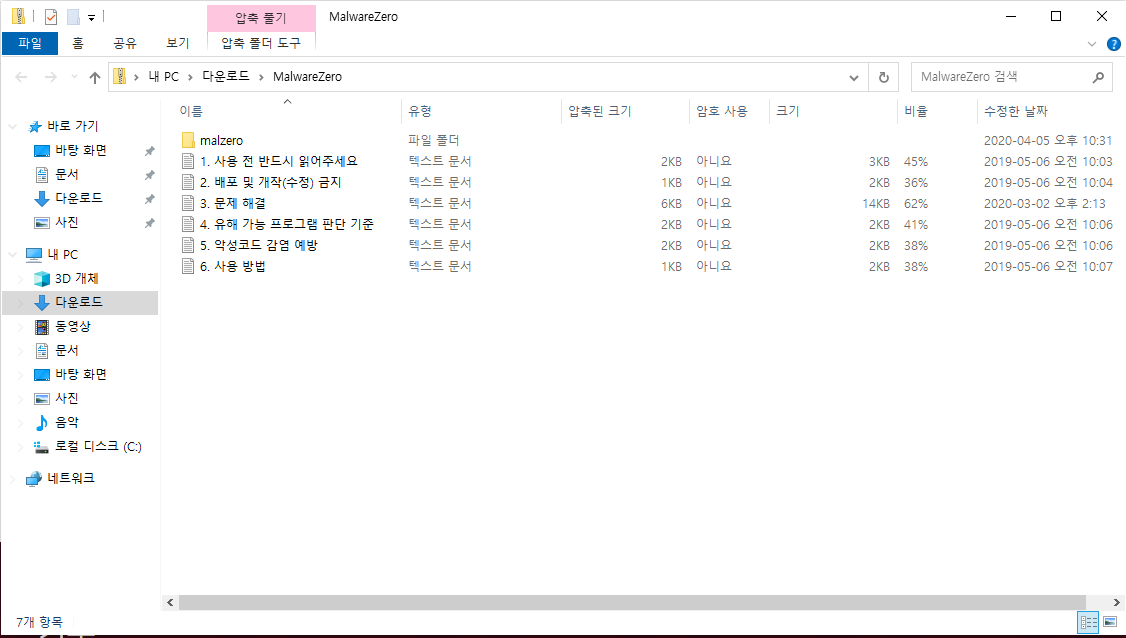
Task: Go up one folder level
Action: point(95,78)
